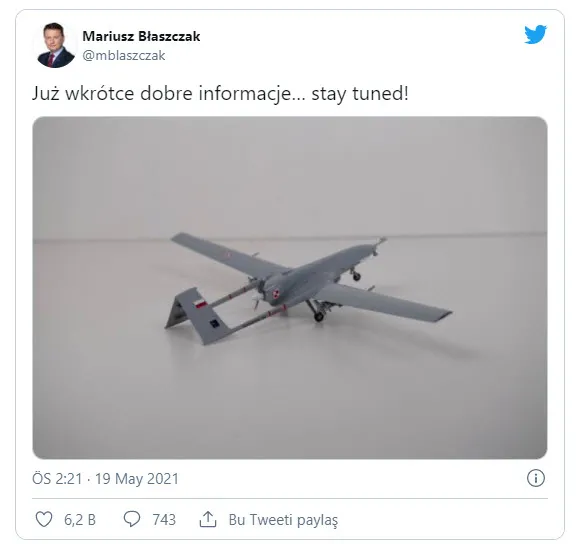
Task: Click the "19 May 2021" date
Action: (137, 479)
